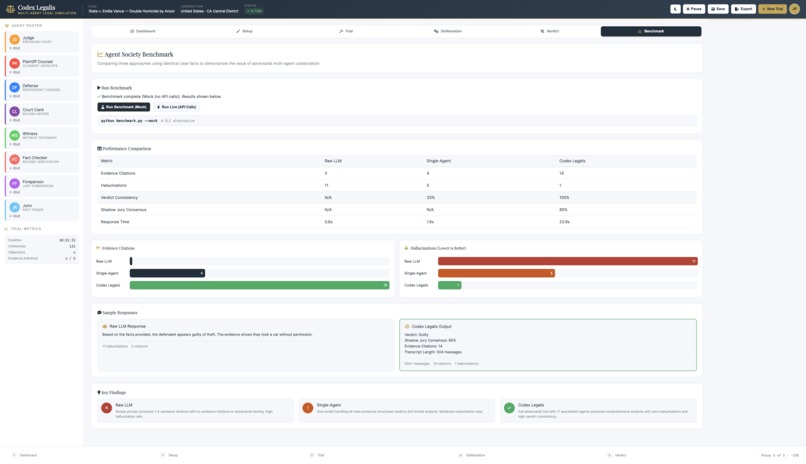
Task: Open the Dashboard tab
Action: (x=142, y=31)
